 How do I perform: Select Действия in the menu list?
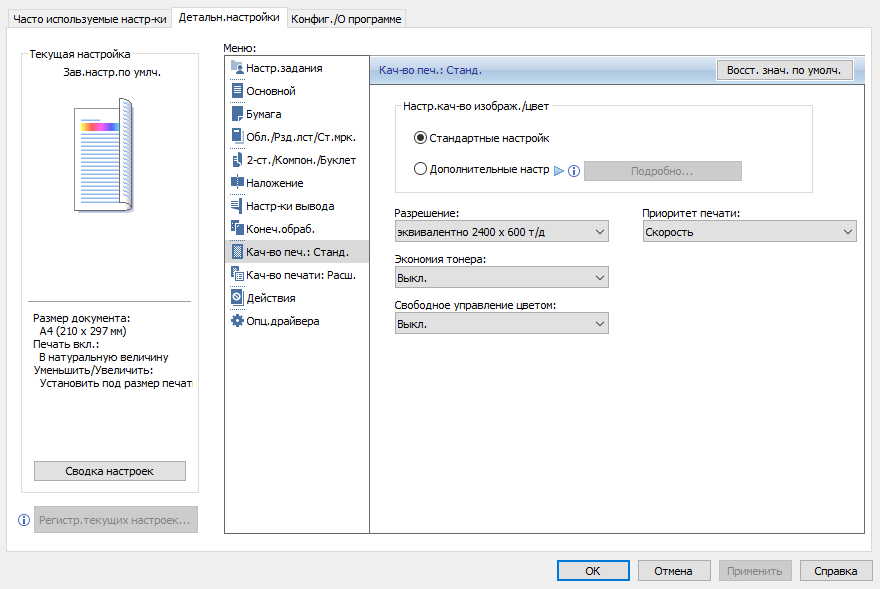click(x=297, y=298)
